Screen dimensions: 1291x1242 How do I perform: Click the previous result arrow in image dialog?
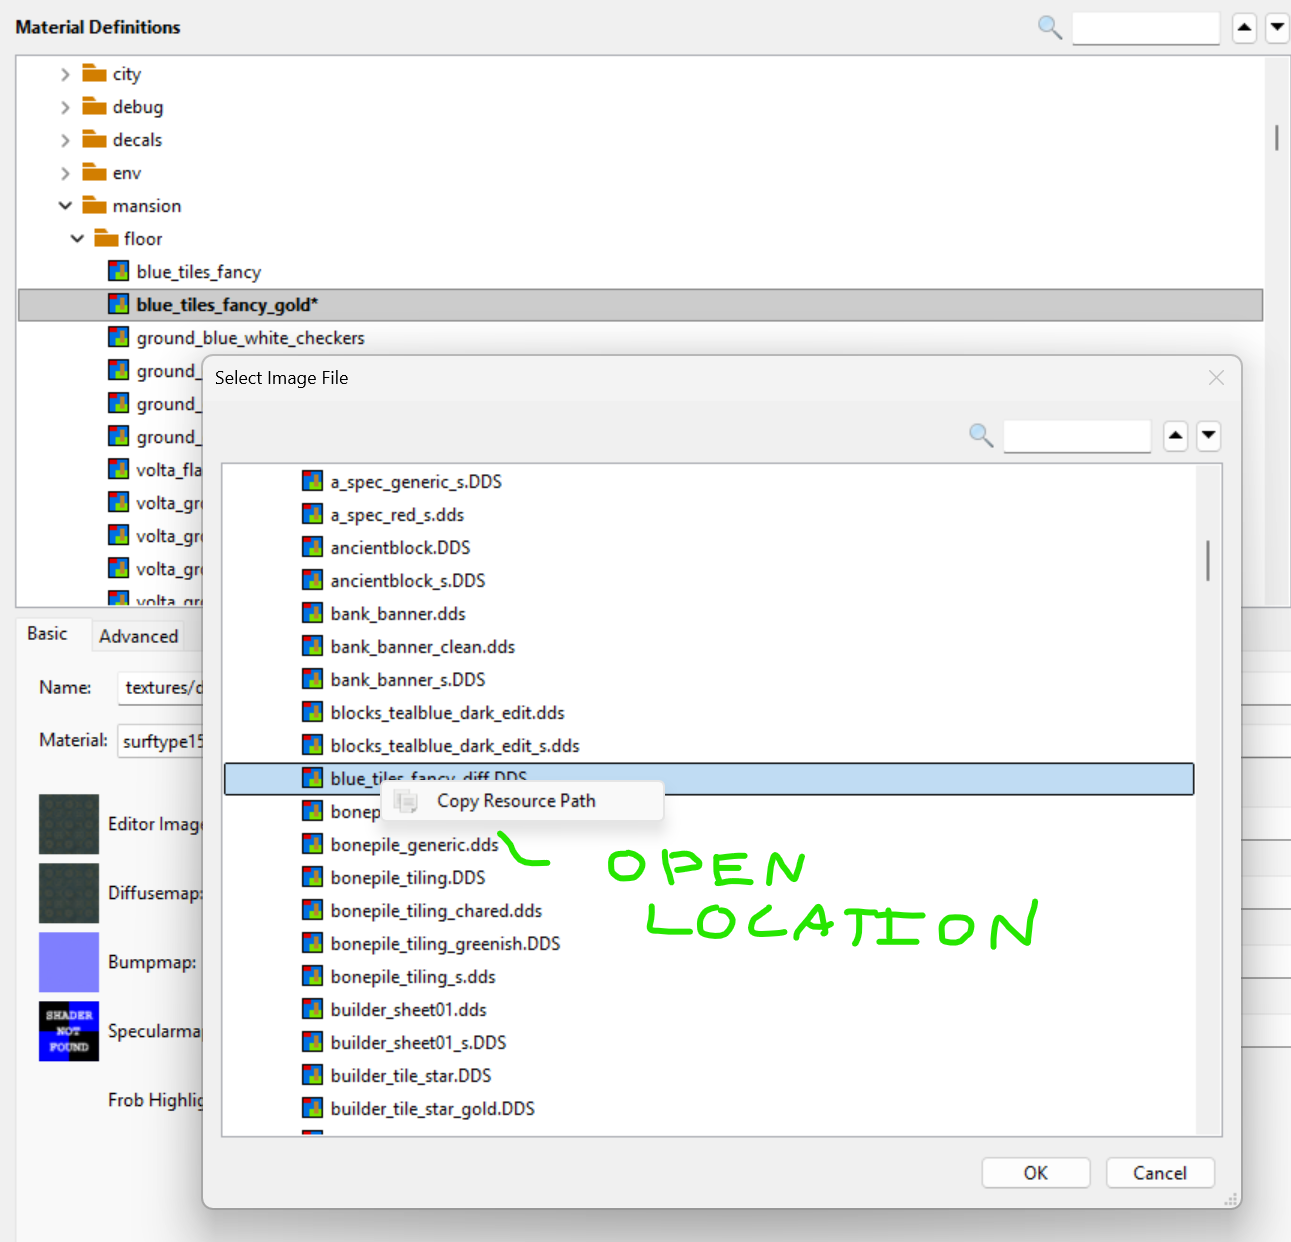pos(1176,436)
